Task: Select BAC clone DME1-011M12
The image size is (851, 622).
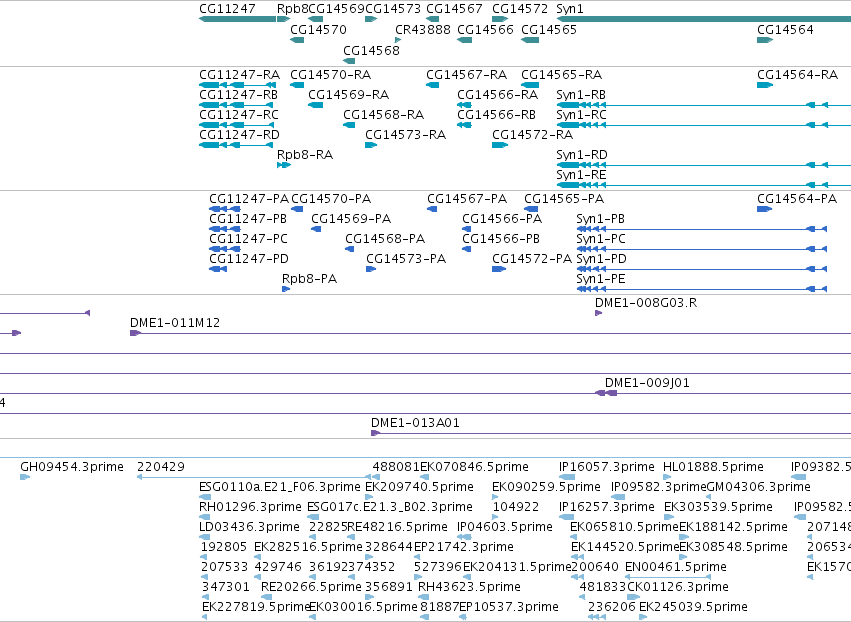Action: click(175, 323)
